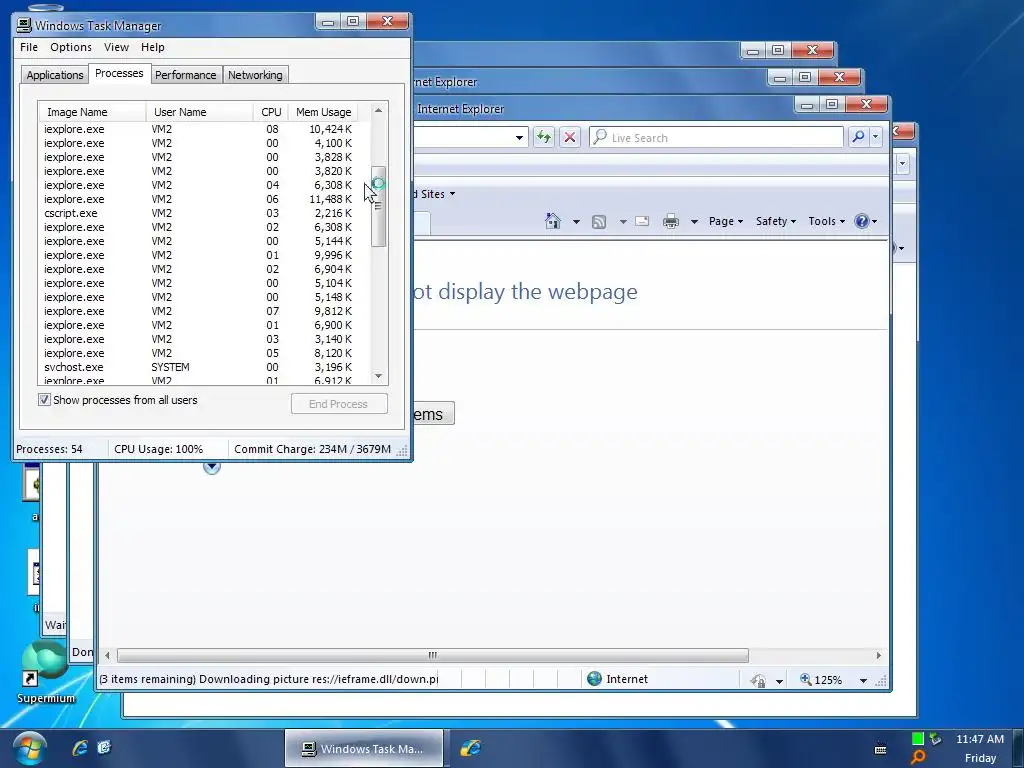The width and height of the screenshot is (1024, 768).
Task: Switch to the Performance tab
Action: coord(185,75)
